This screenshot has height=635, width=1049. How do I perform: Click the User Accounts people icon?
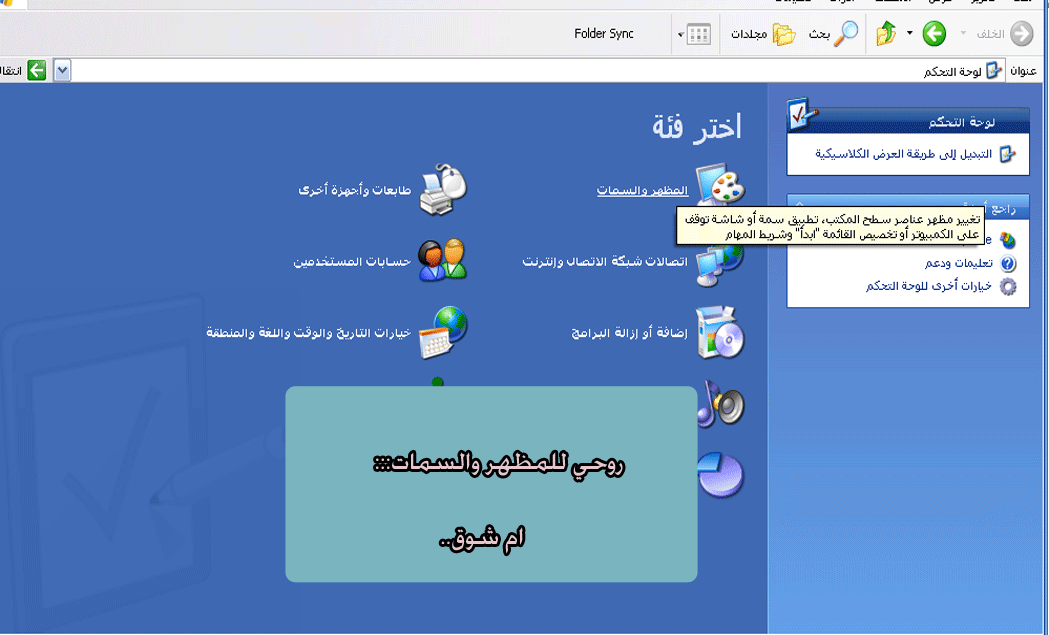pos(443,260)
